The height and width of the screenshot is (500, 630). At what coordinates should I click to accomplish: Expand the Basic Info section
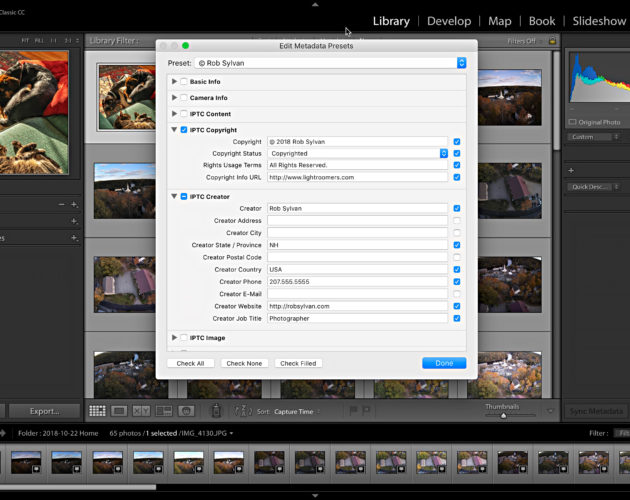point(174,81)
